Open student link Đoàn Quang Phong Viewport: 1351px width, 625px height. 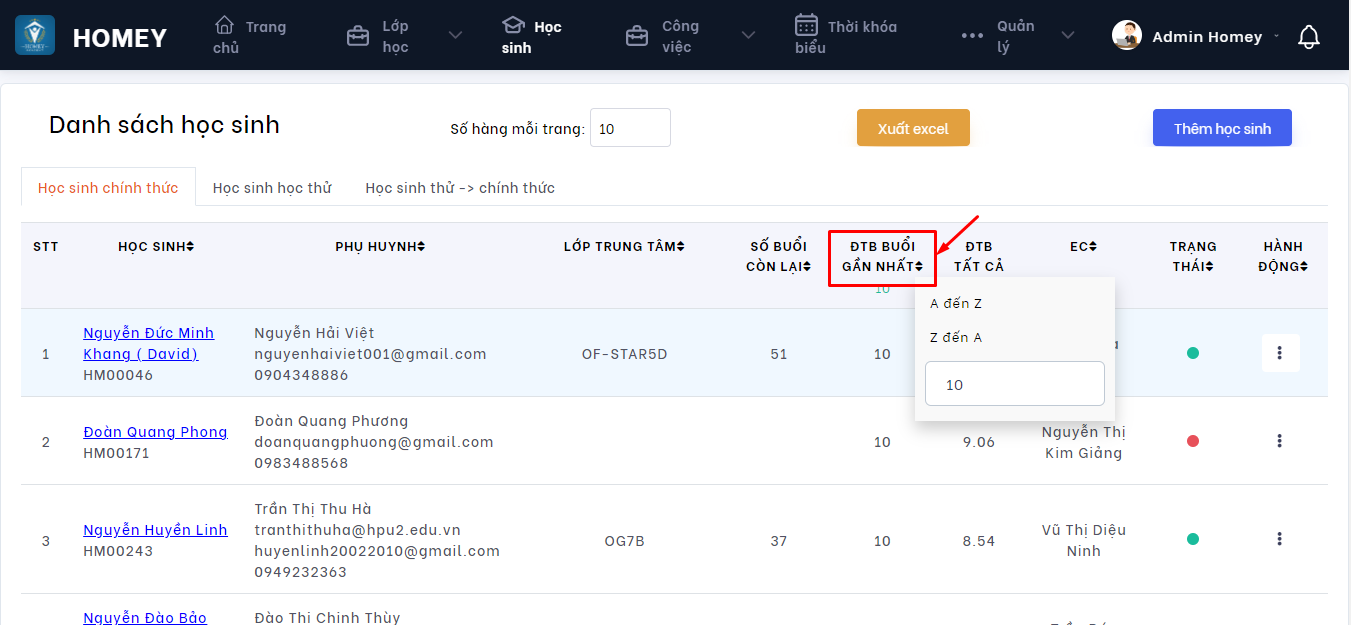pos(155,432)
